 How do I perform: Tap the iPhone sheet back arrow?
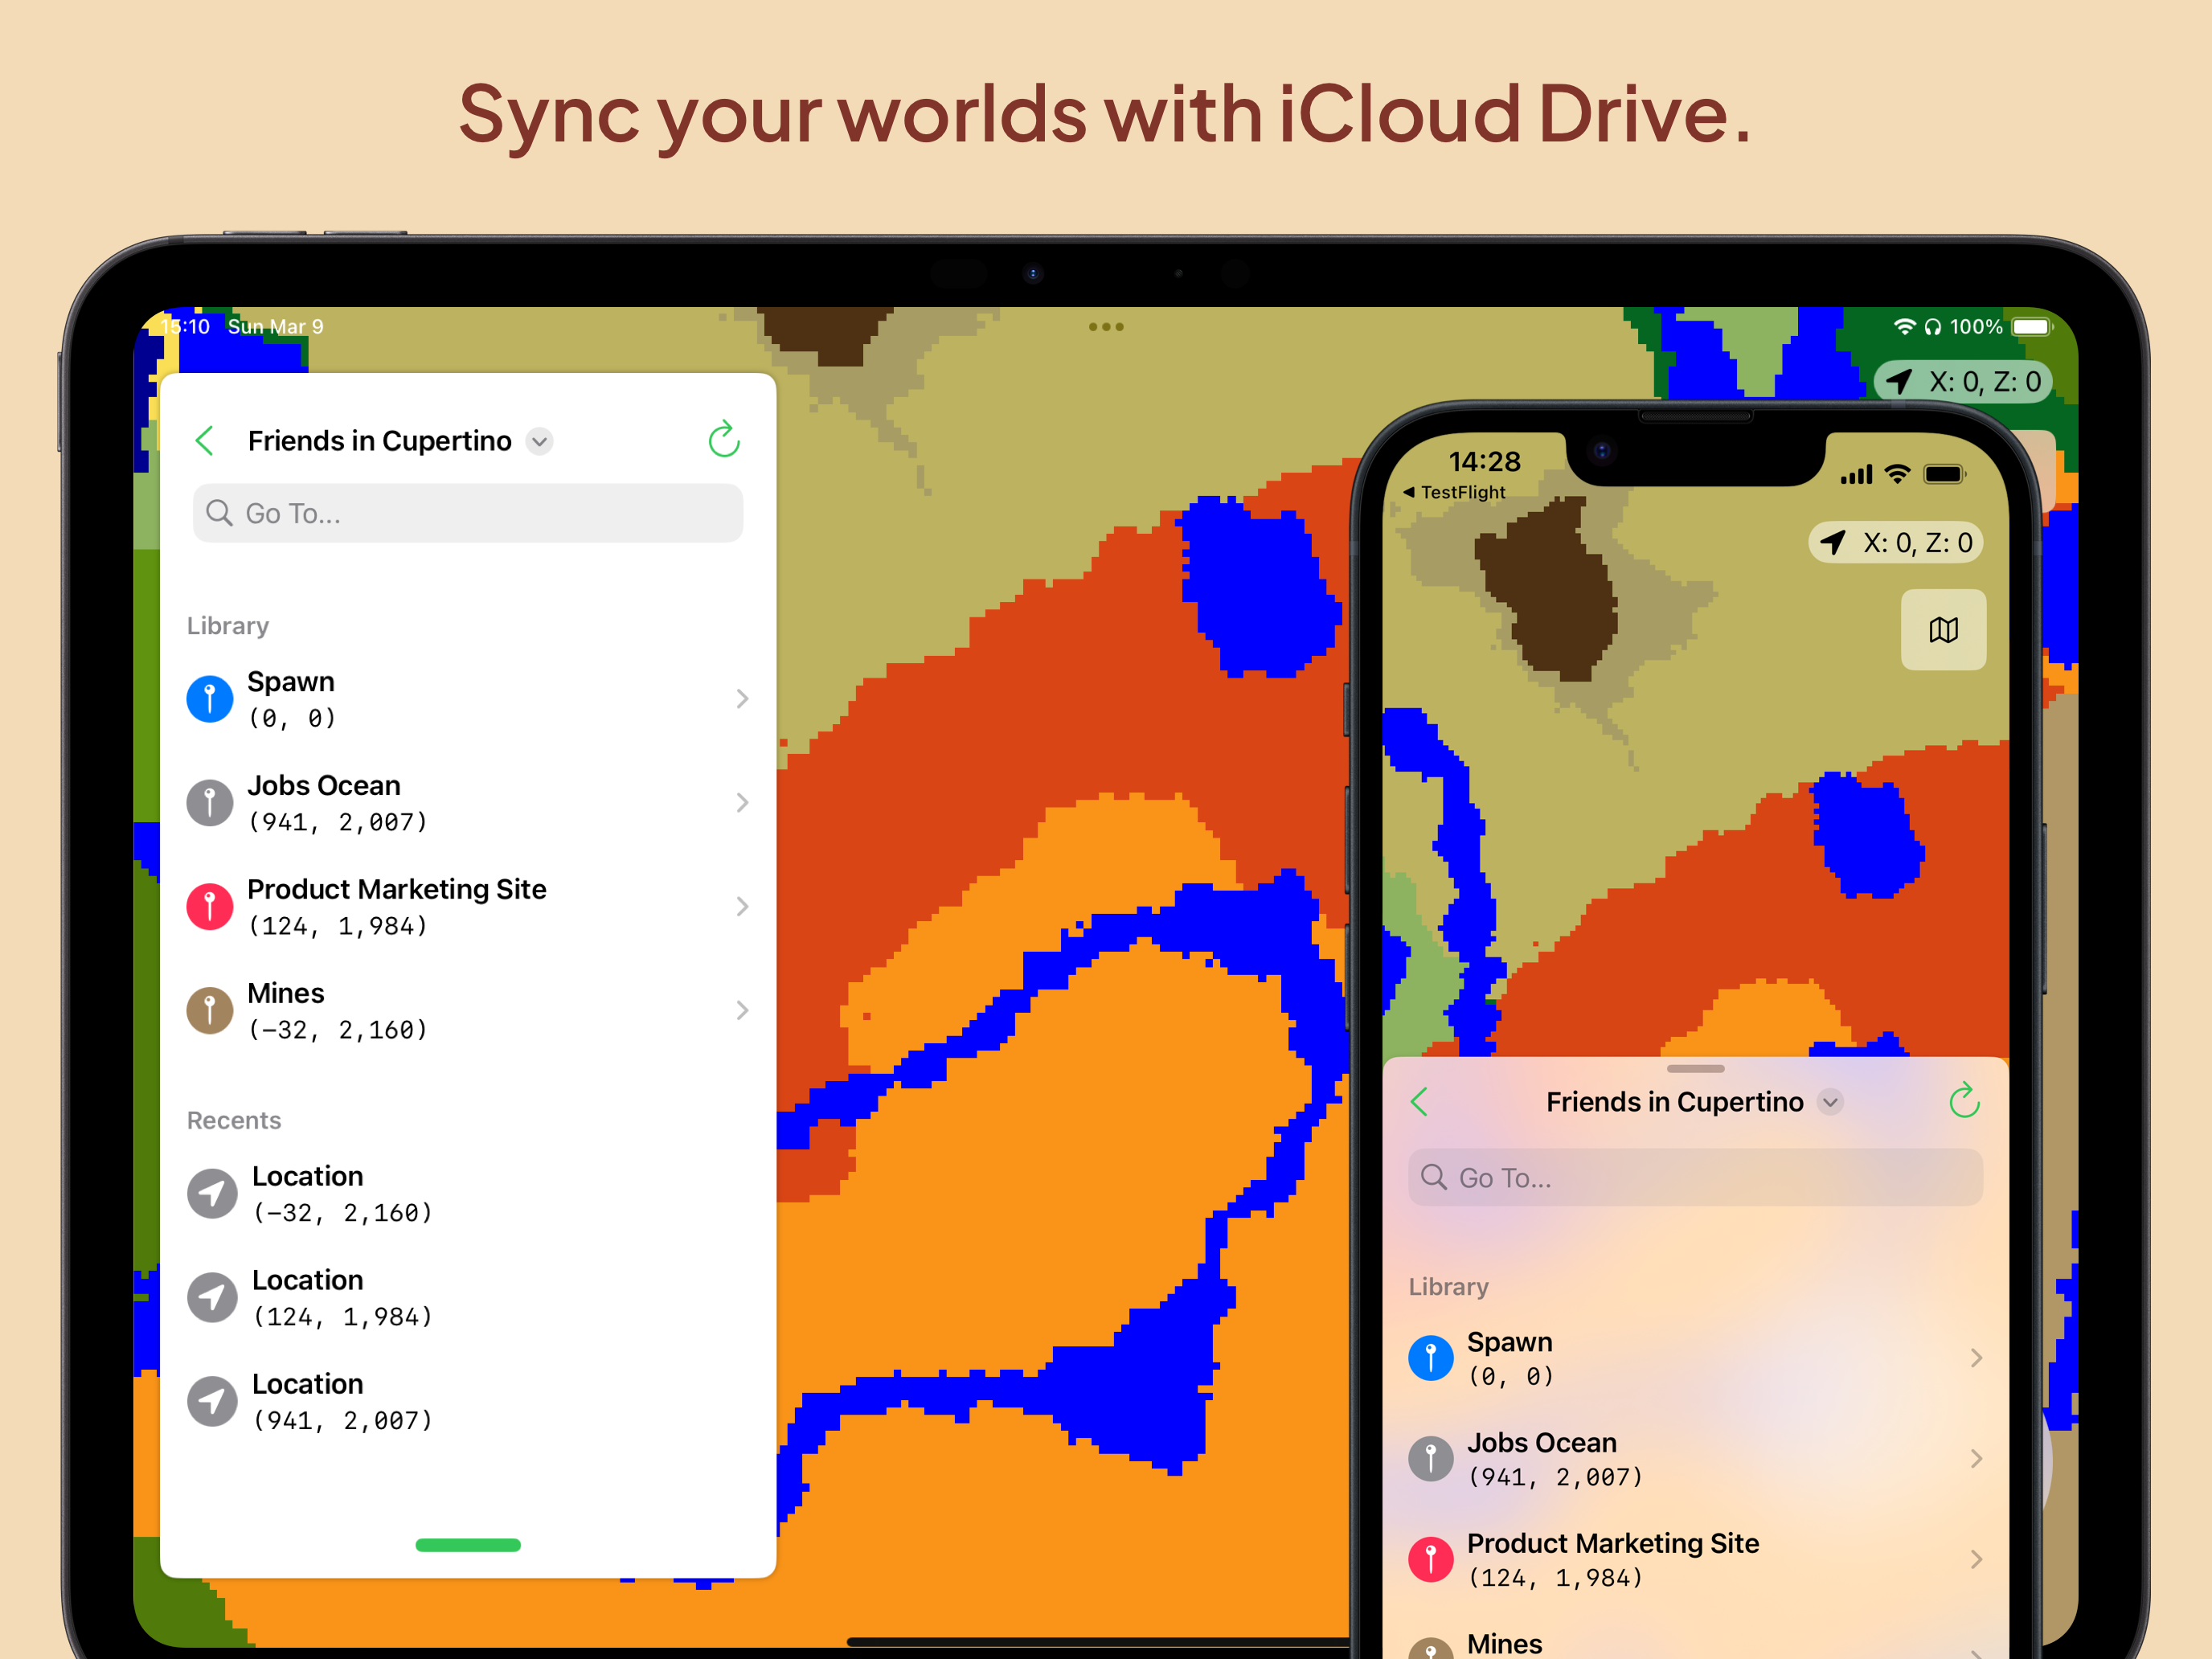[1419, 1102]
